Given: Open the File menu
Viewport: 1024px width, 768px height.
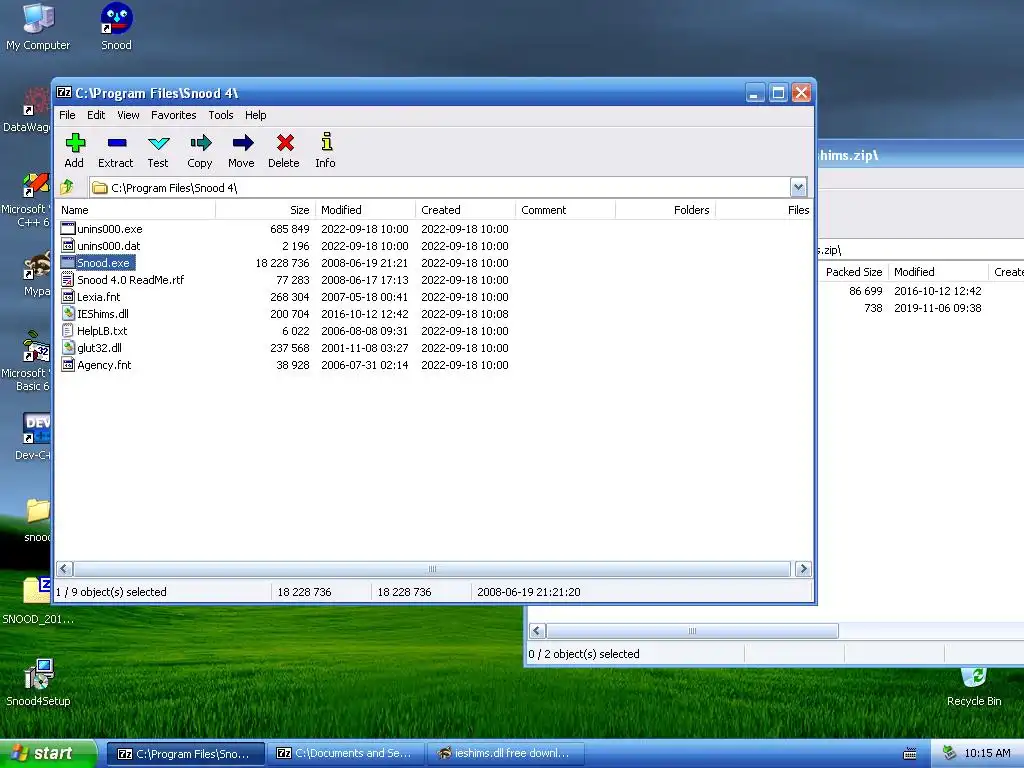Looking at the screenshot, I should point(67,115).
